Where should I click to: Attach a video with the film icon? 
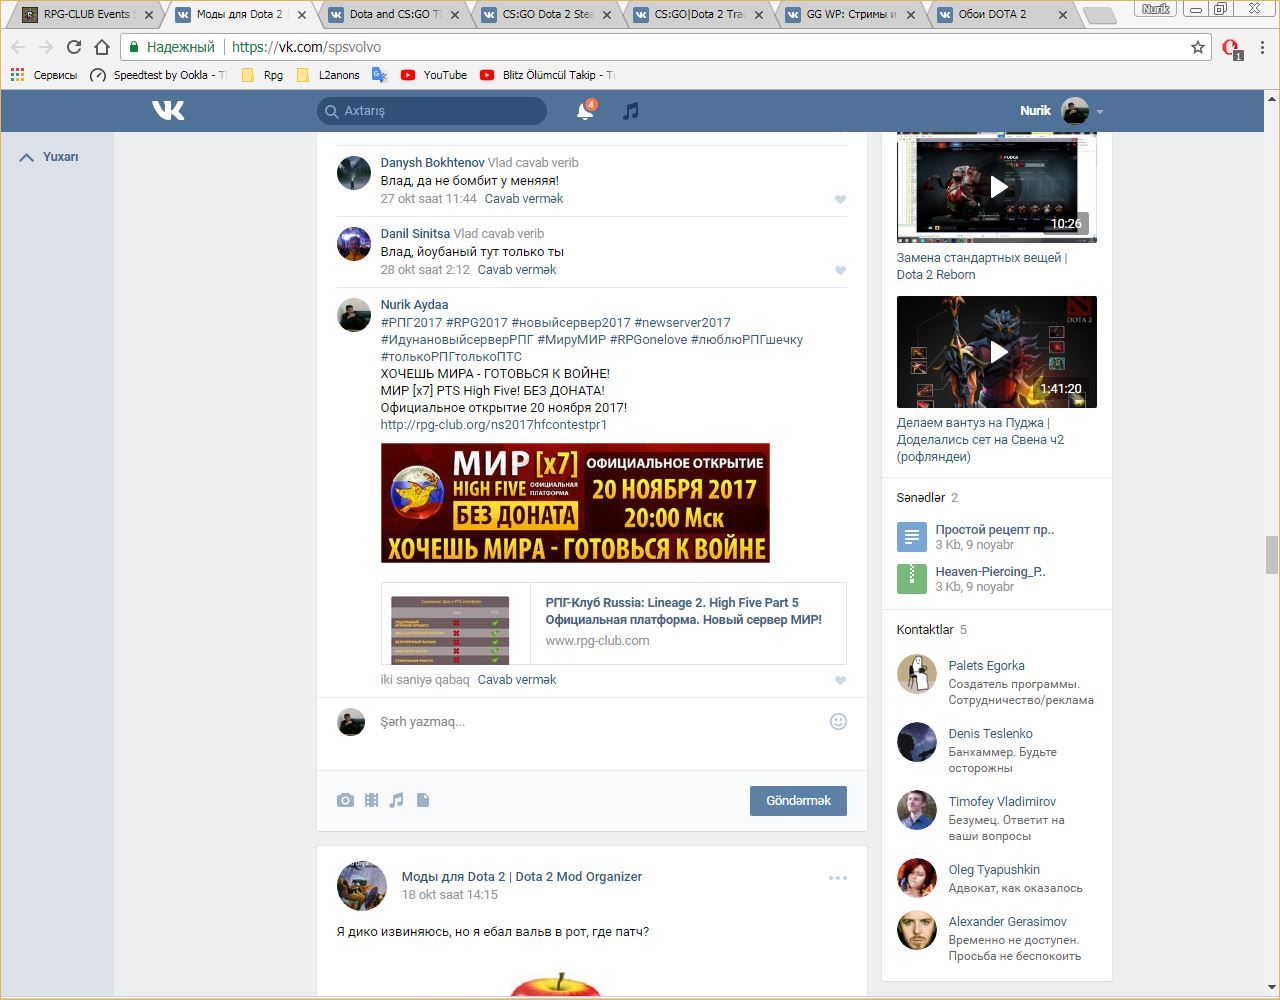coord(371,800)
